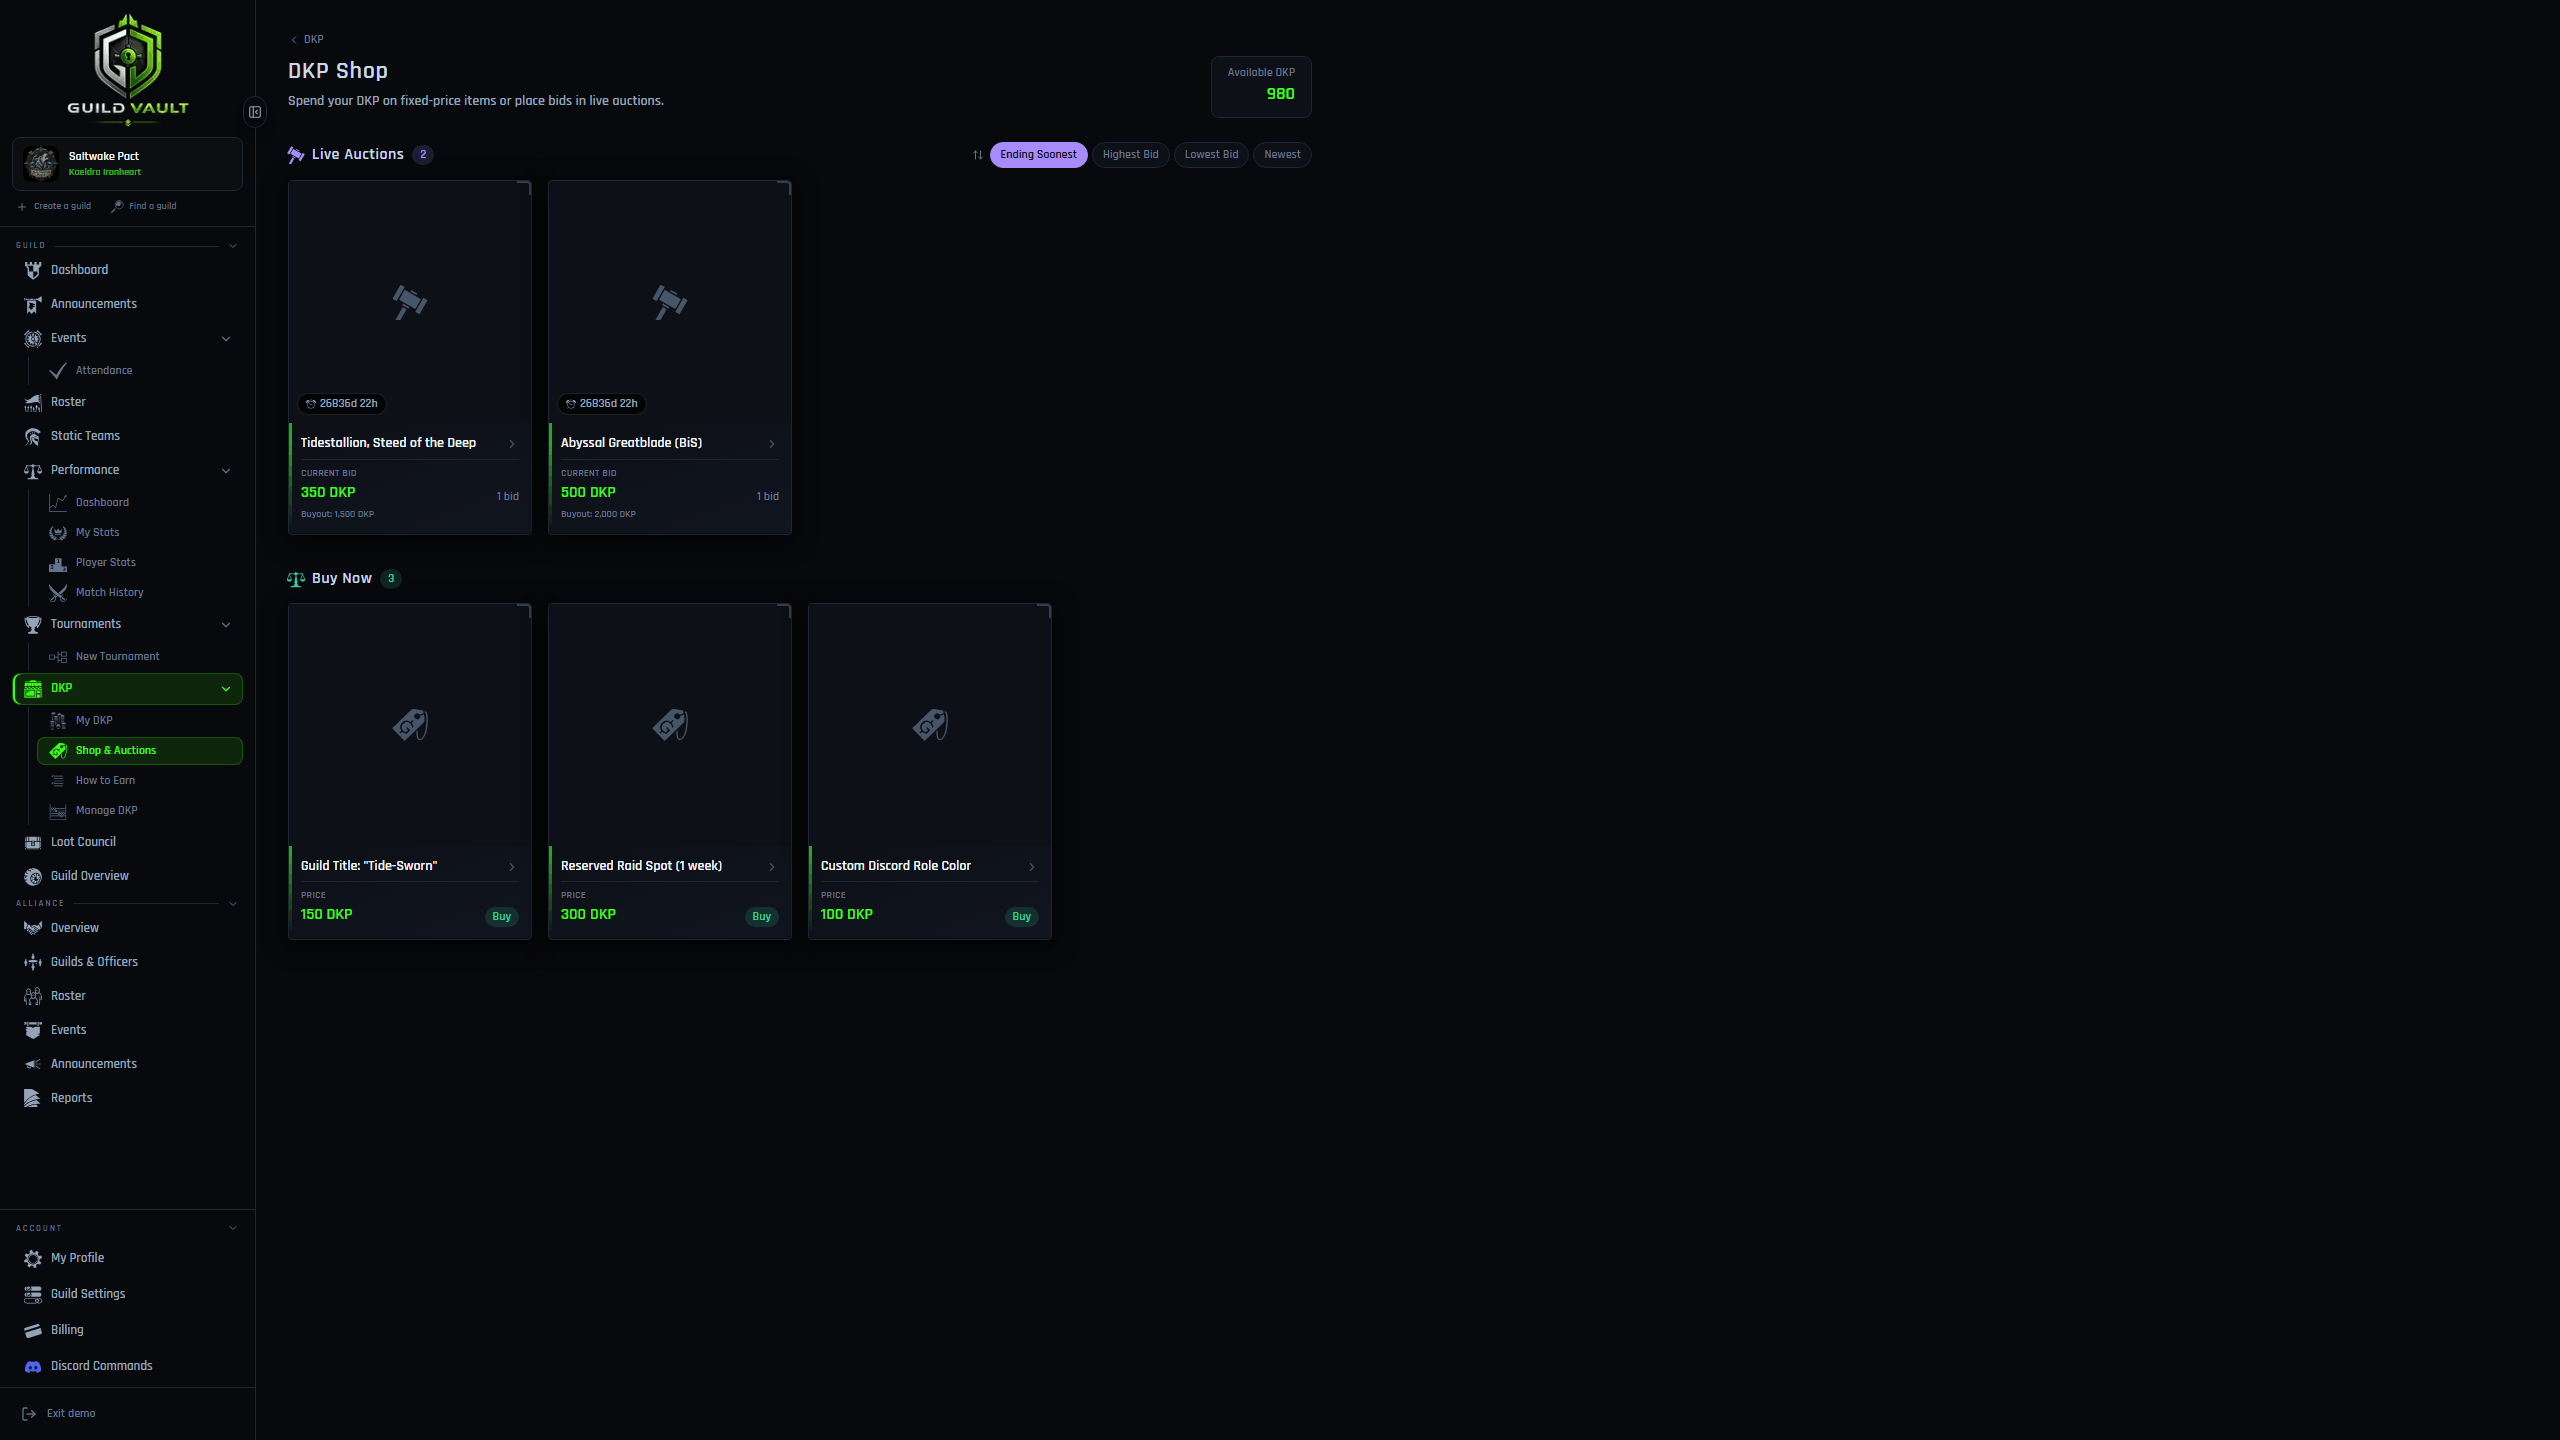Image resolution: width=2560 pixels, height=1440 pixels.
Task: Select the Lowest Bid sort option
Action: tap(1211, 155)
